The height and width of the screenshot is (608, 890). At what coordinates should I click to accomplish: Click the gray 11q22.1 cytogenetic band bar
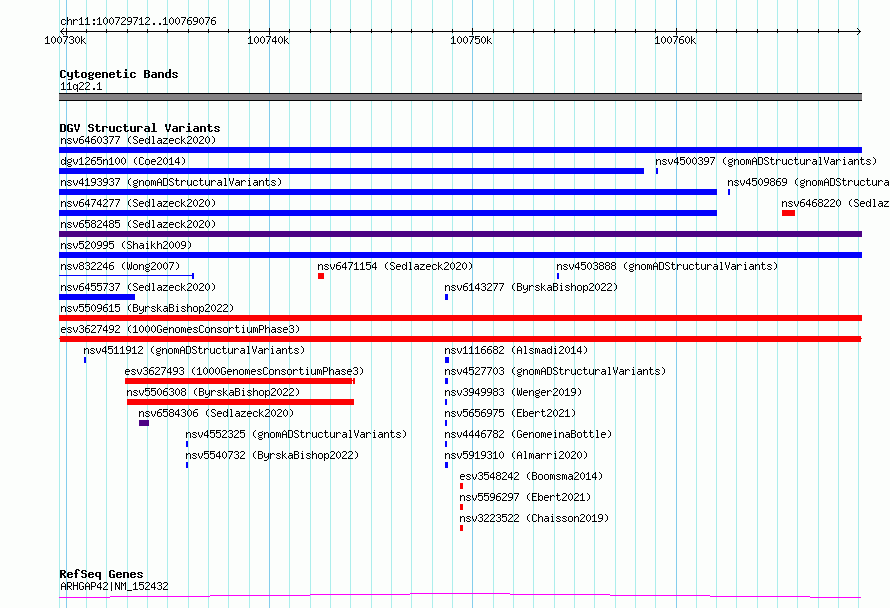tap(460, 97)
